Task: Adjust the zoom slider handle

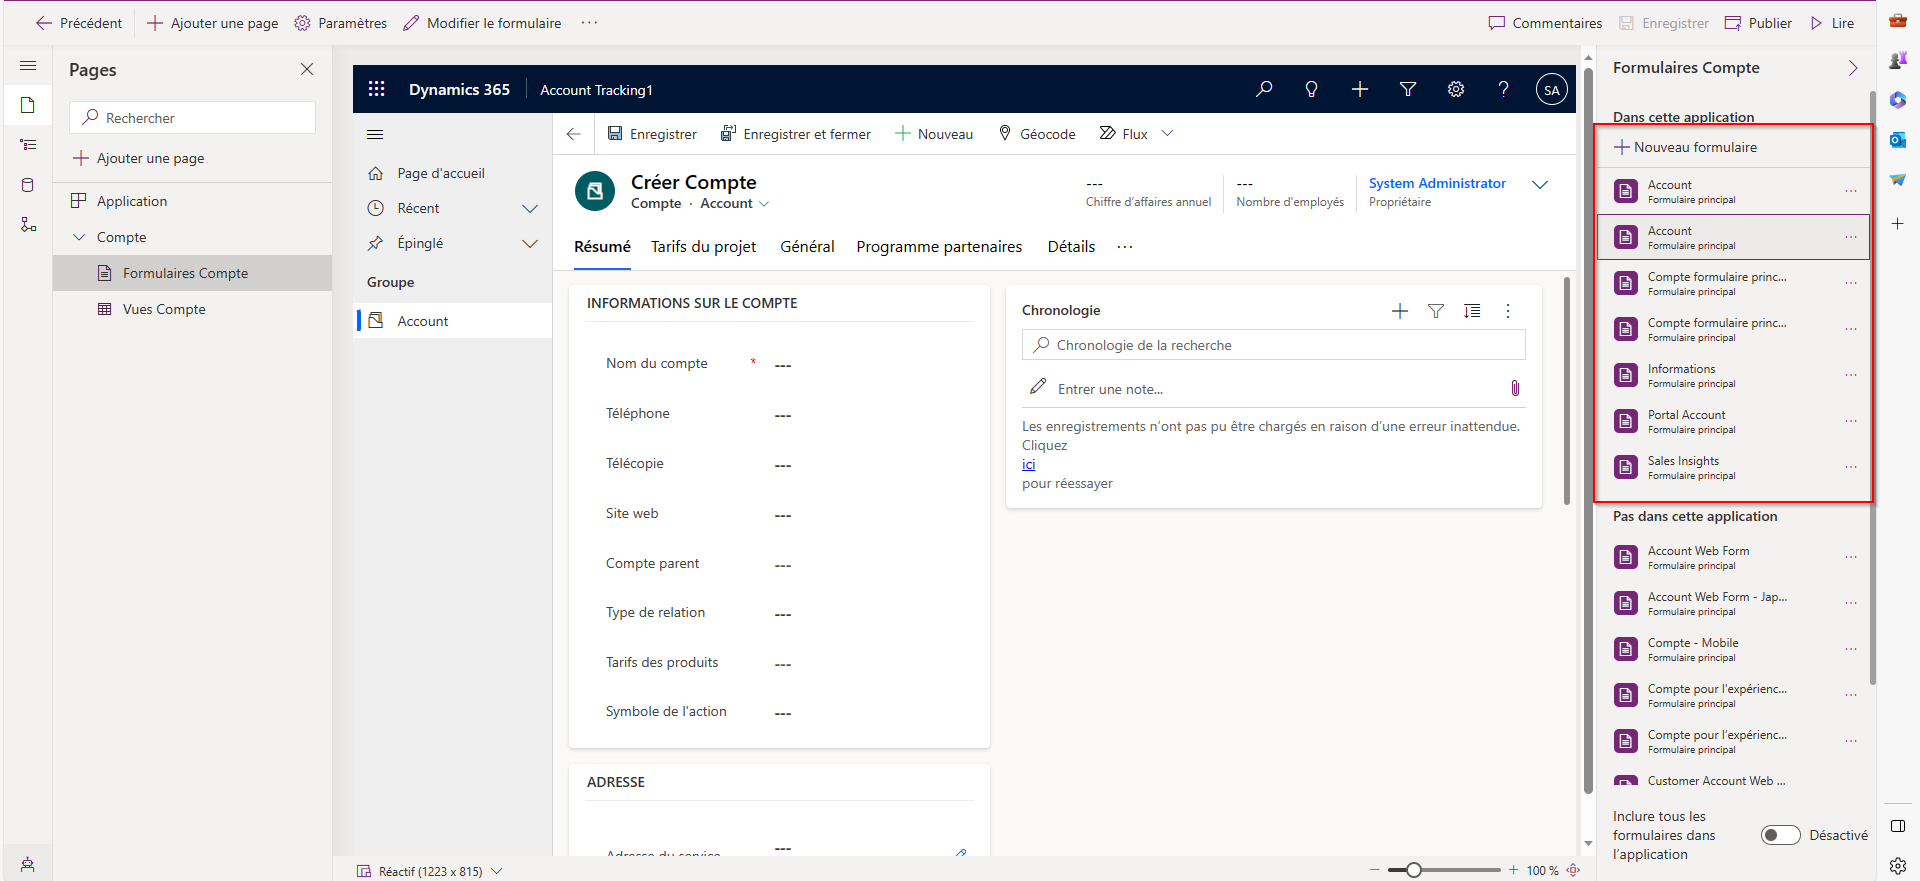Action: (1413, 870)
